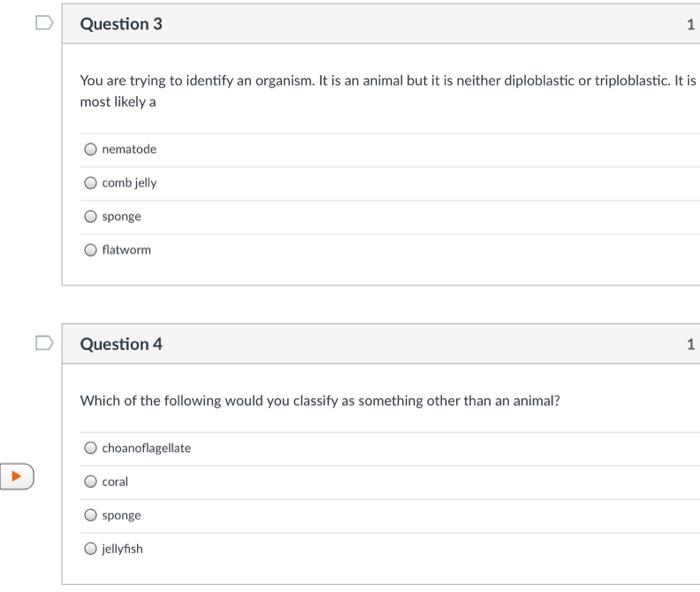
Task: Click the Question 3 header title
Action: [x=121, y=23]
